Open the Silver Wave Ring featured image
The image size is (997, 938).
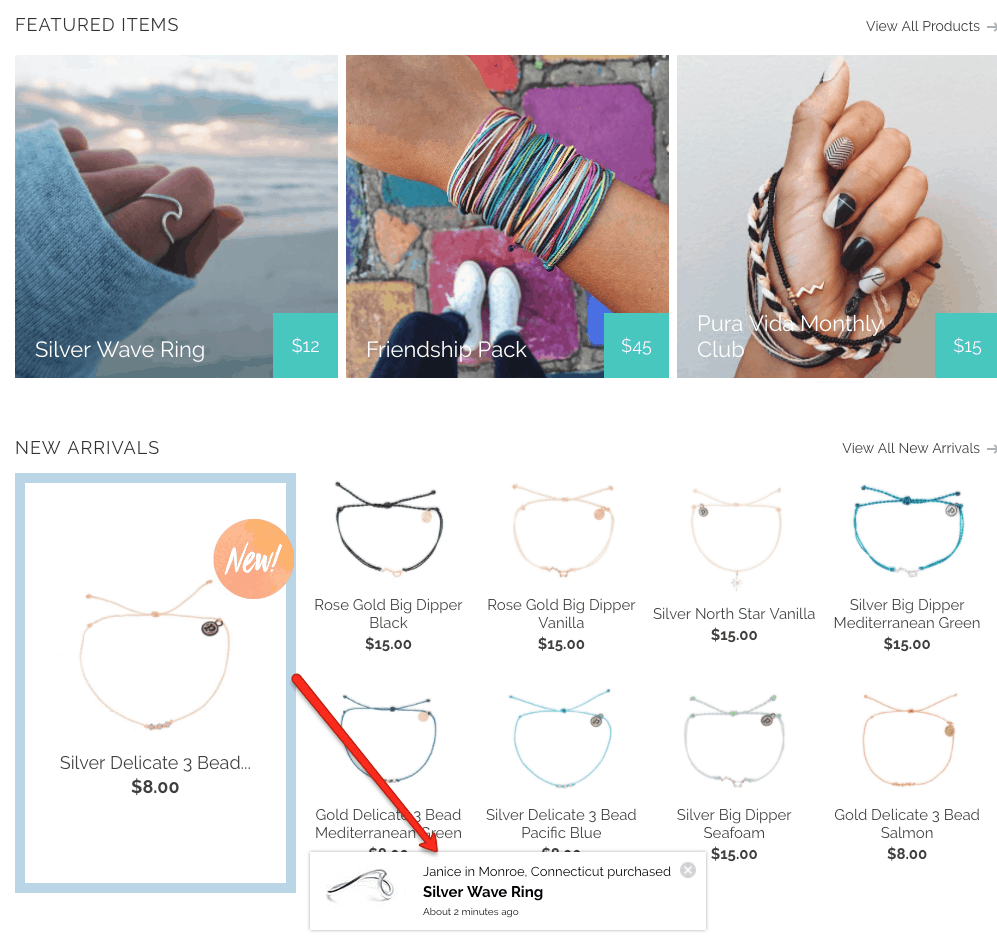(x=176, y=216)
